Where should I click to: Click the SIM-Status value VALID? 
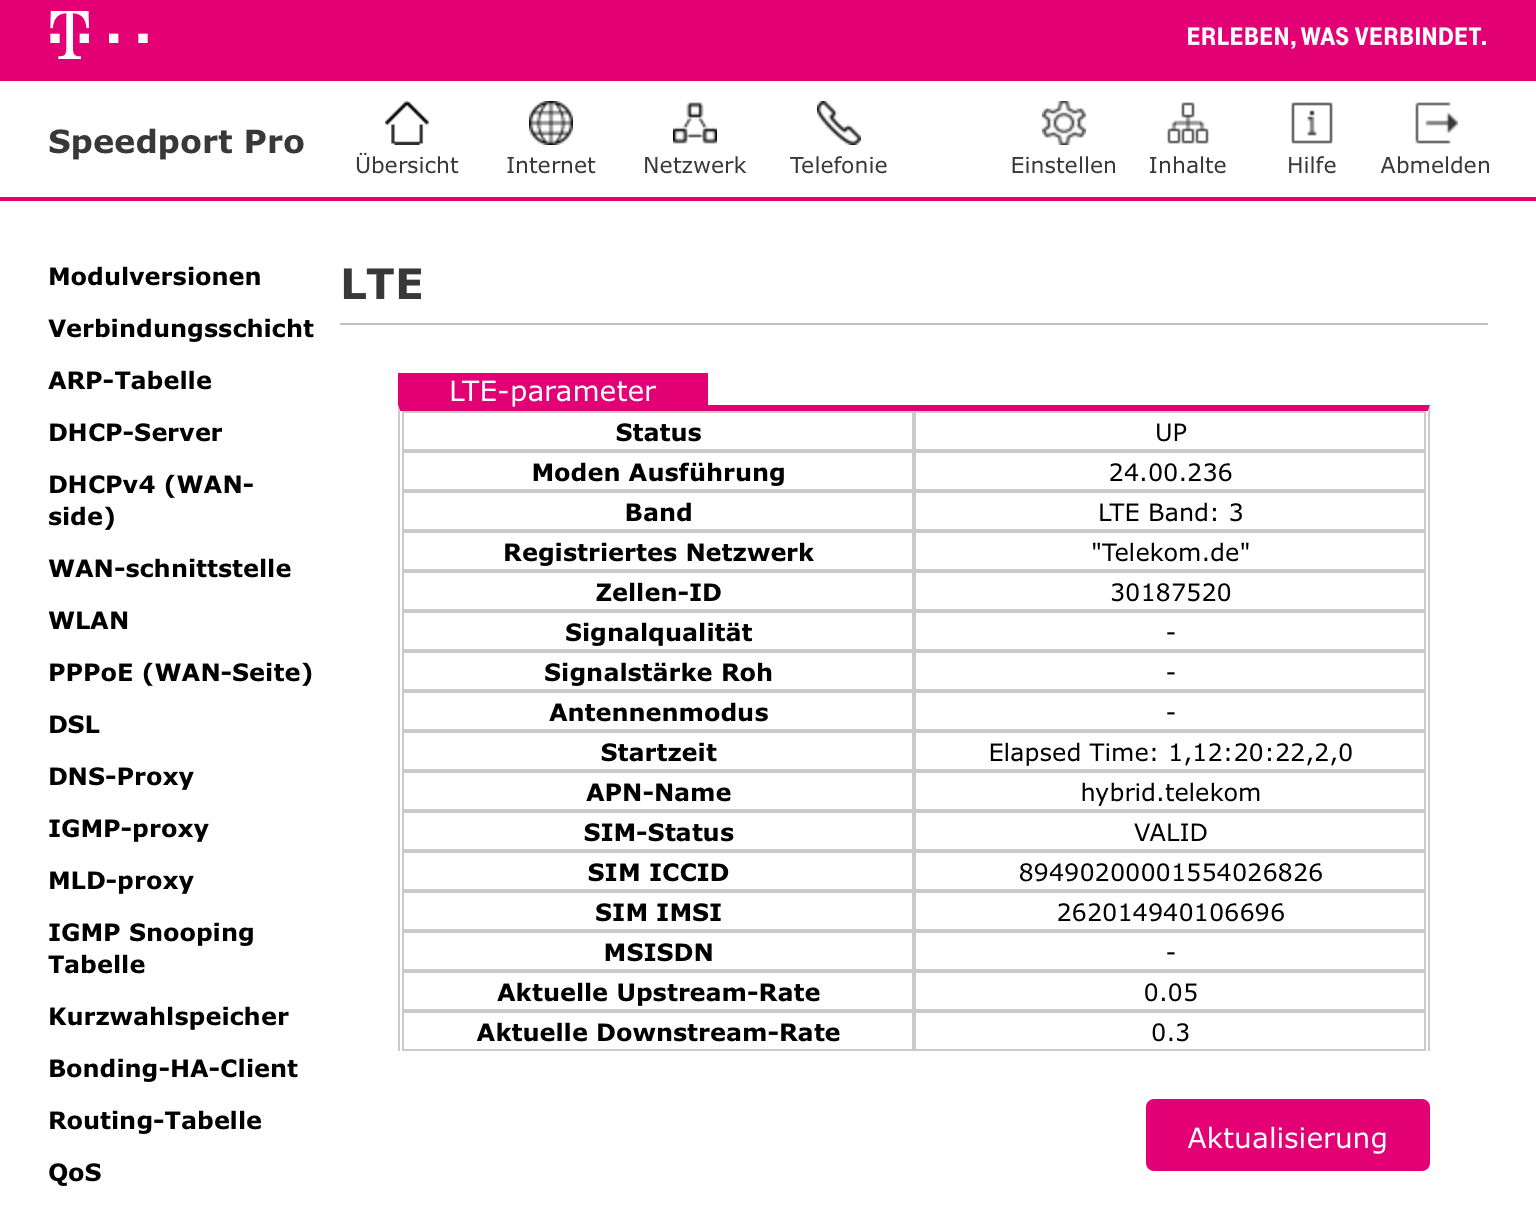tap(1170, 833)
